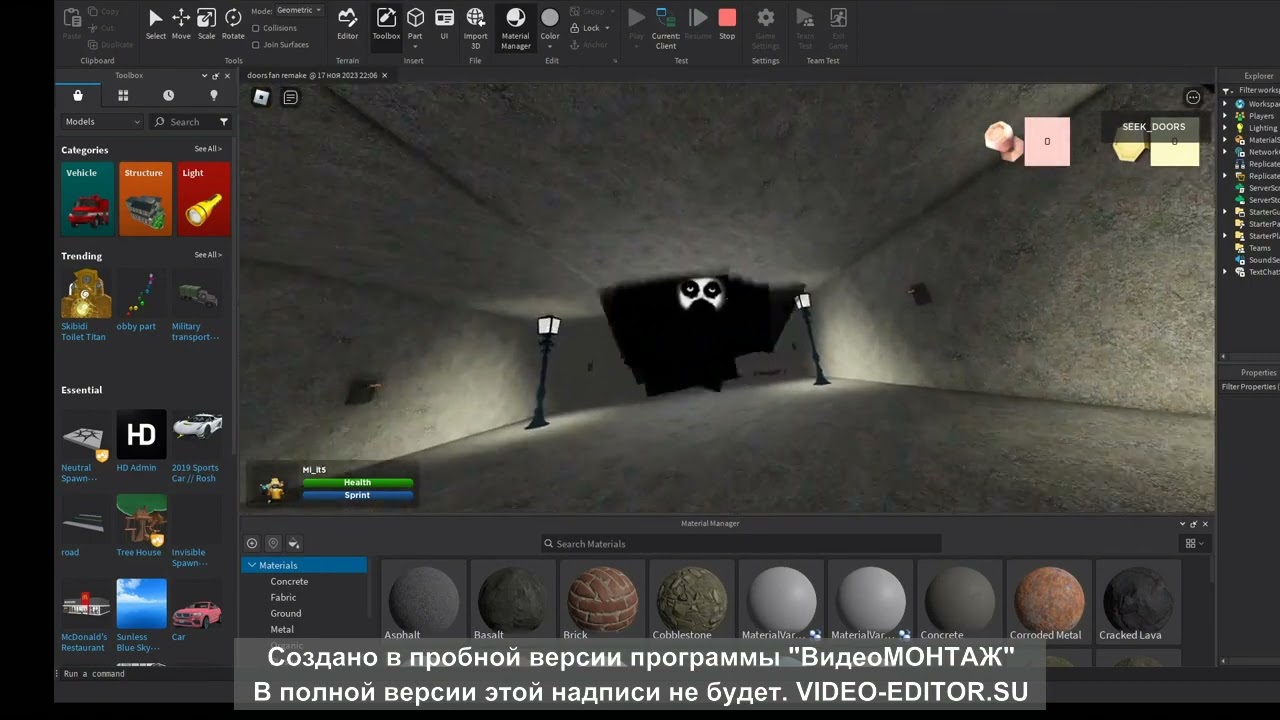This screenshot has height=720, width=1280.
Task: Activate the Select tool
Action: 155,24
